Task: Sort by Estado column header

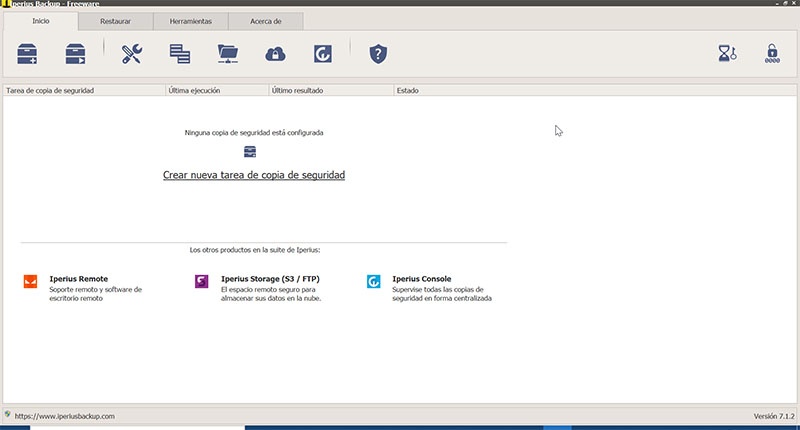Action: 595,90
